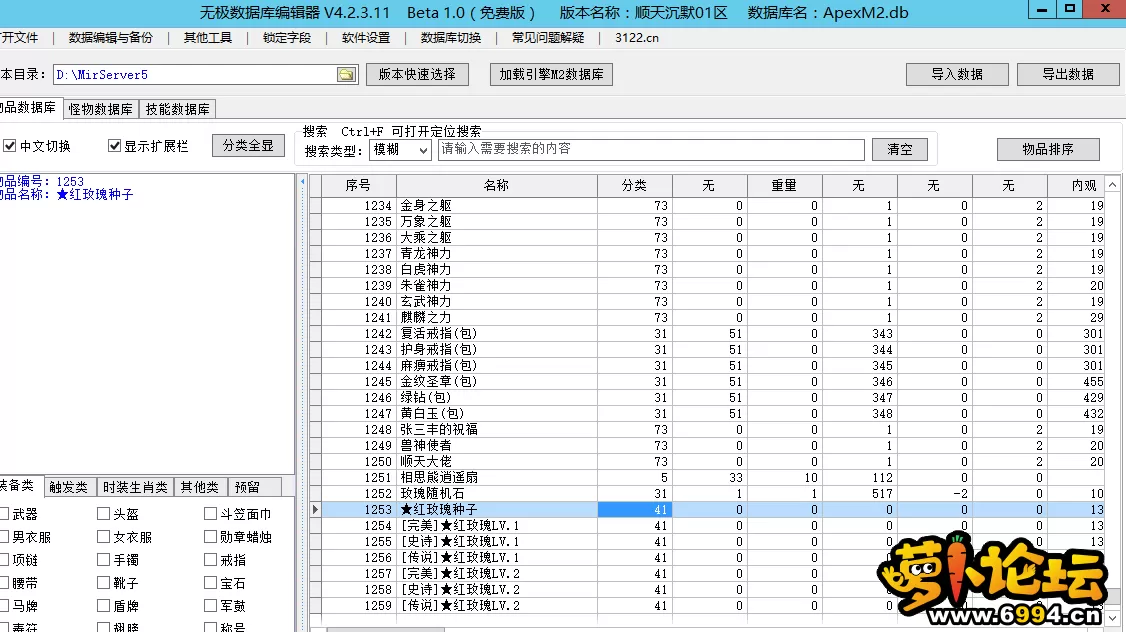Click the 导入数据 button

[957, 75]
